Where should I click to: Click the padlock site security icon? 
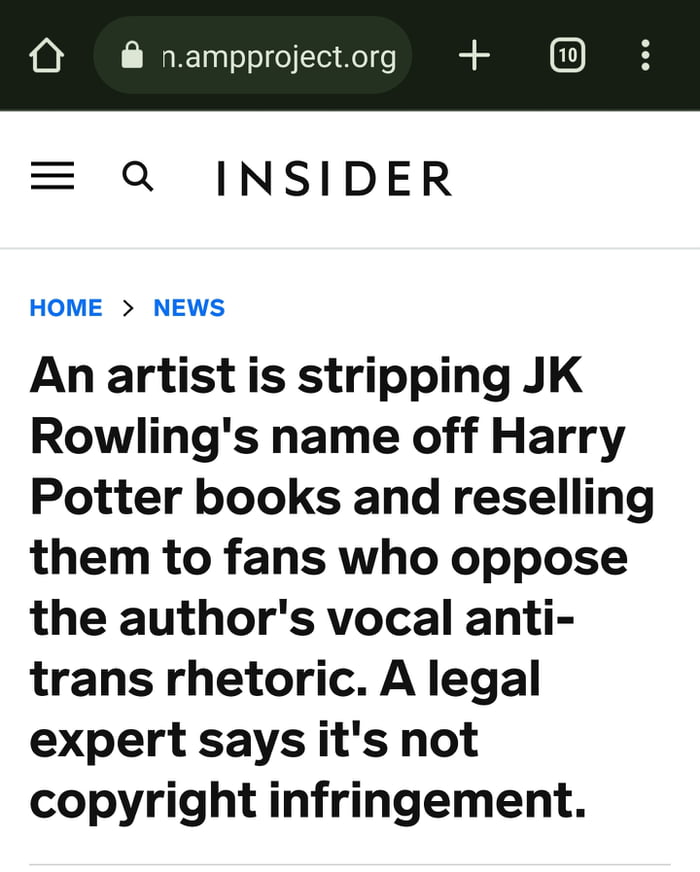(132, 56)
